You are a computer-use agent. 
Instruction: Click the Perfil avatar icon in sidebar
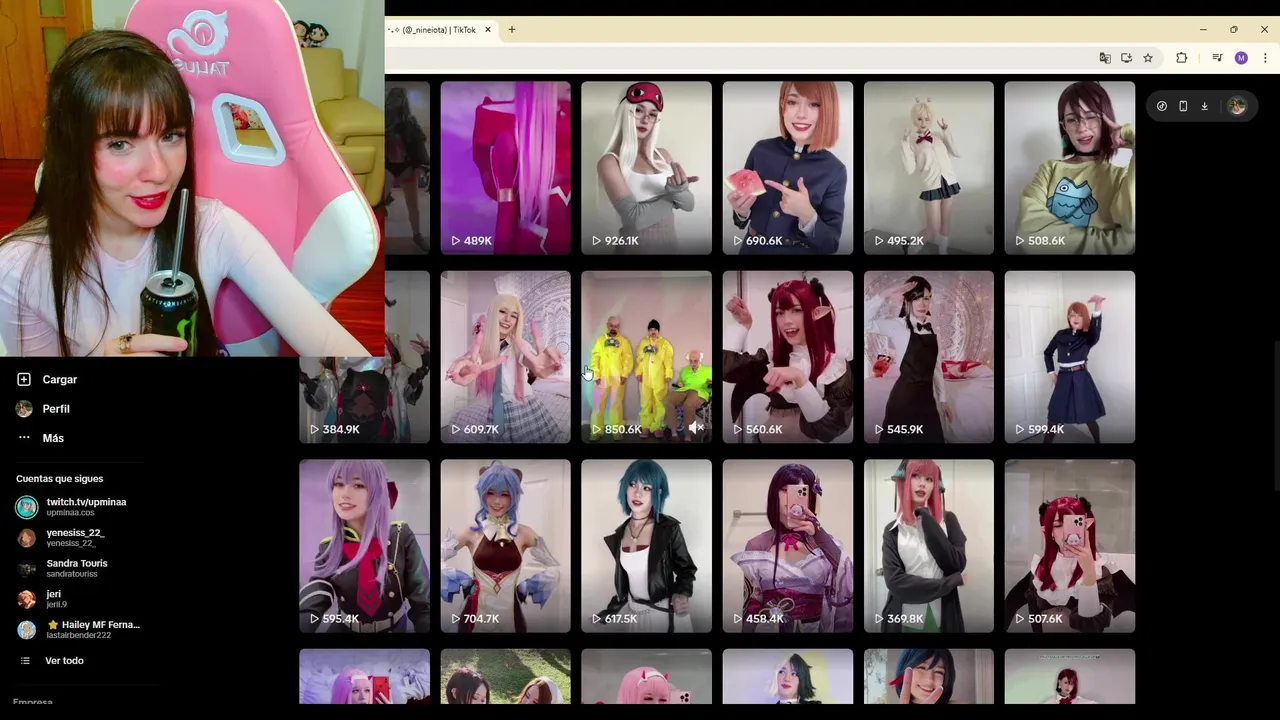[x=24, y=409]
